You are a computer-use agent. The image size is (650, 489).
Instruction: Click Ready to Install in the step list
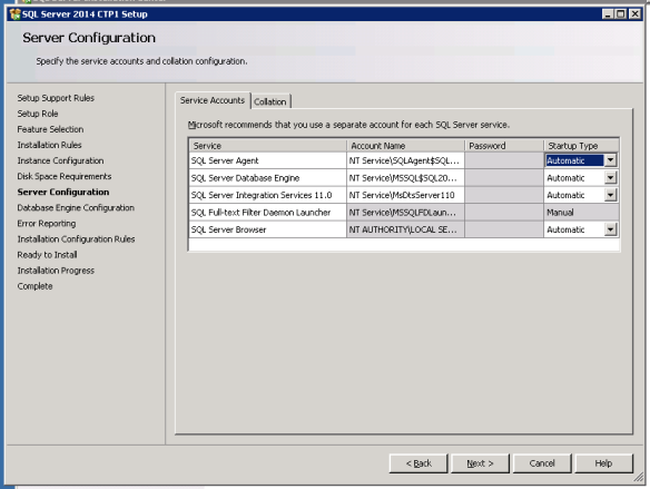[47, 255]
